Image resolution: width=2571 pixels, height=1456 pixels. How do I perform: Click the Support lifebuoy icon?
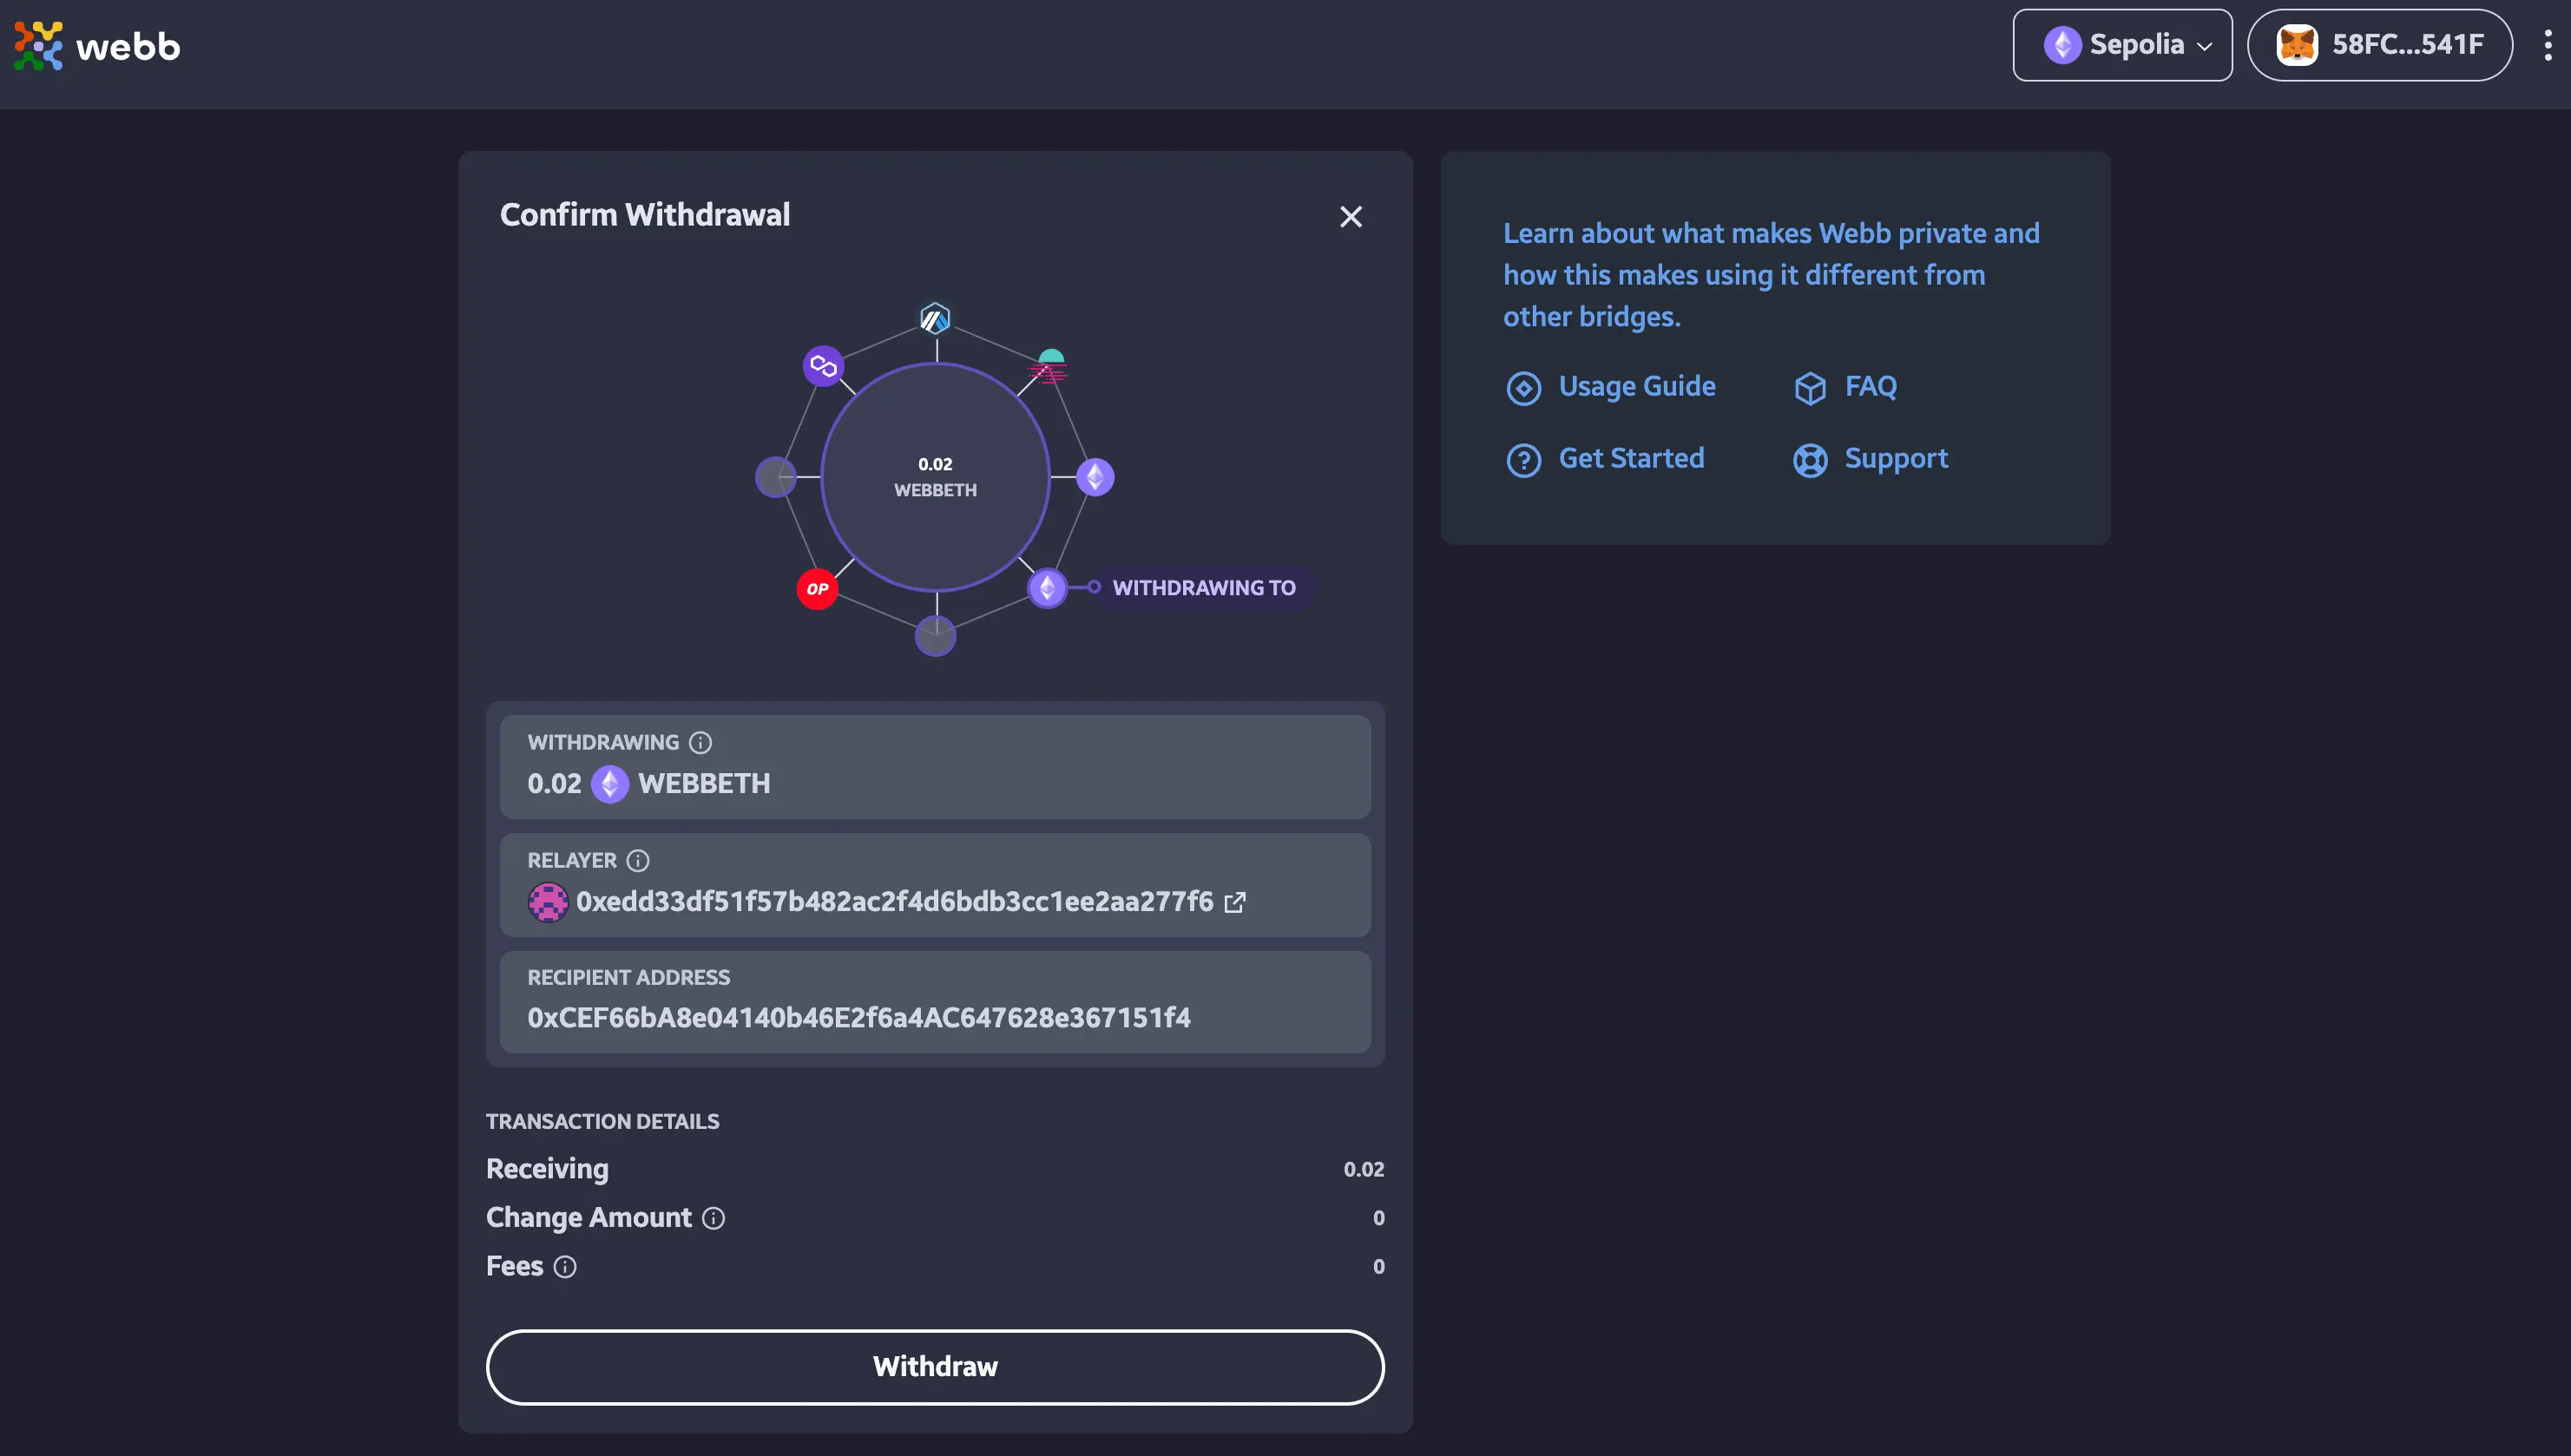tap(1810, 460)
